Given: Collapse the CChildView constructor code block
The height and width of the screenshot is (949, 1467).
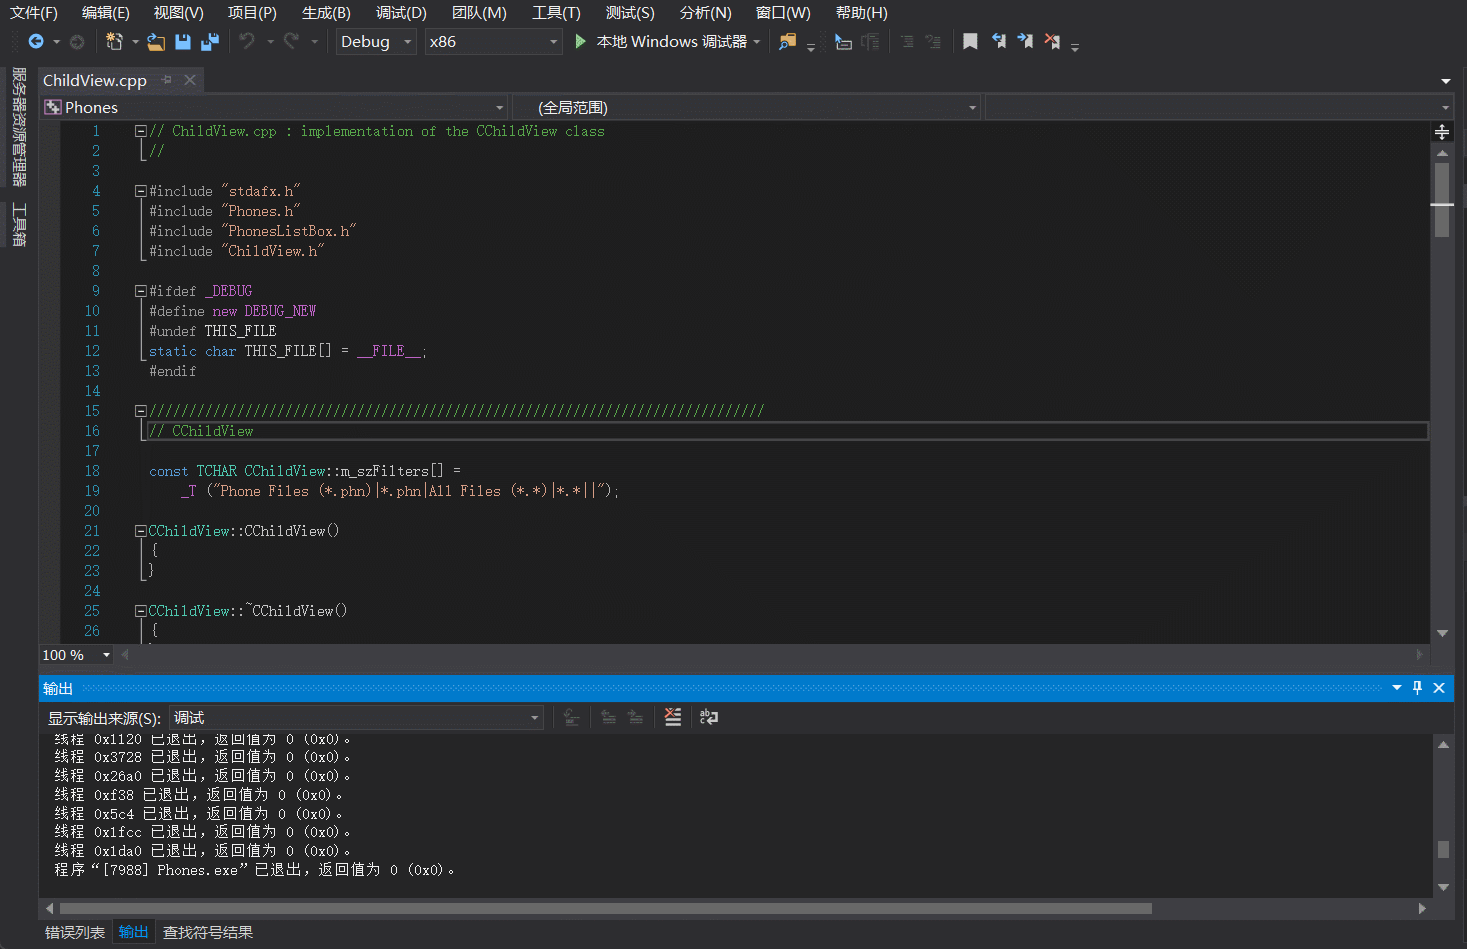Looking at the screenshot, I should tap(141, 531).
